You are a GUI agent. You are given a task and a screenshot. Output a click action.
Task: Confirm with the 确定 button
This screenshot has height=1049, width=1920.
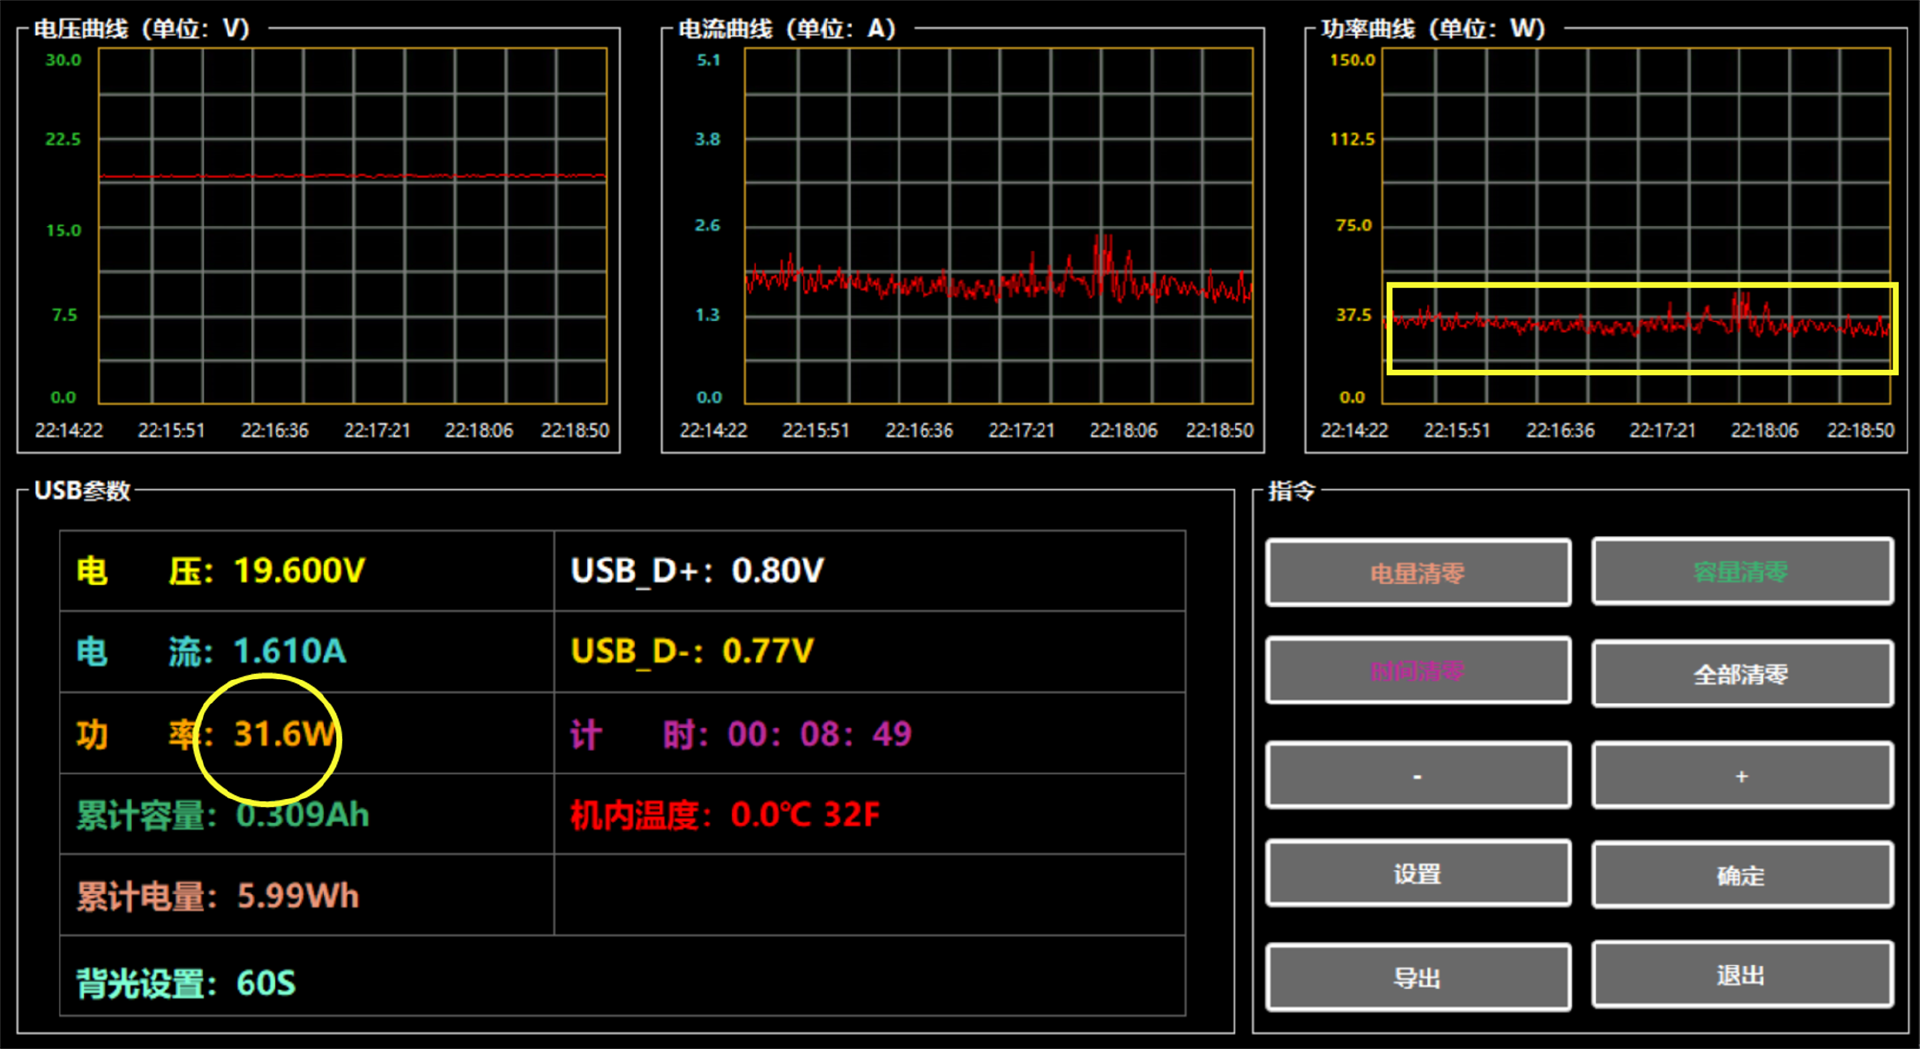[x=1742, y=875]
